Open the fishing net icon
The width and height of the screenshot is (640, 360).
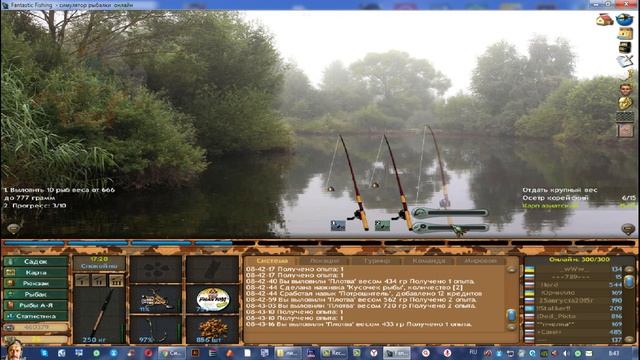tap(625, 117)
